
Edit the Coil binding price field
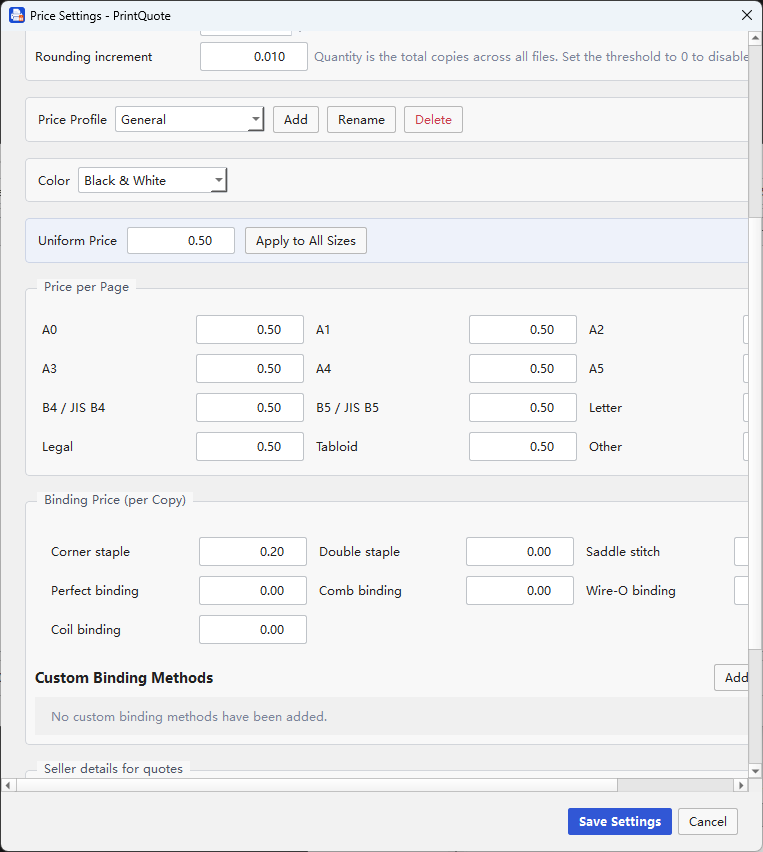253,630
